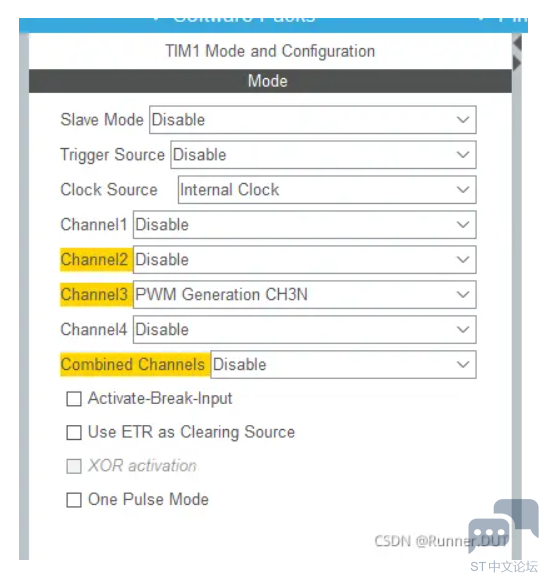Click the XOR activation checkbox
This screenshot has height=582, width=547.
[x=74, y=466]
